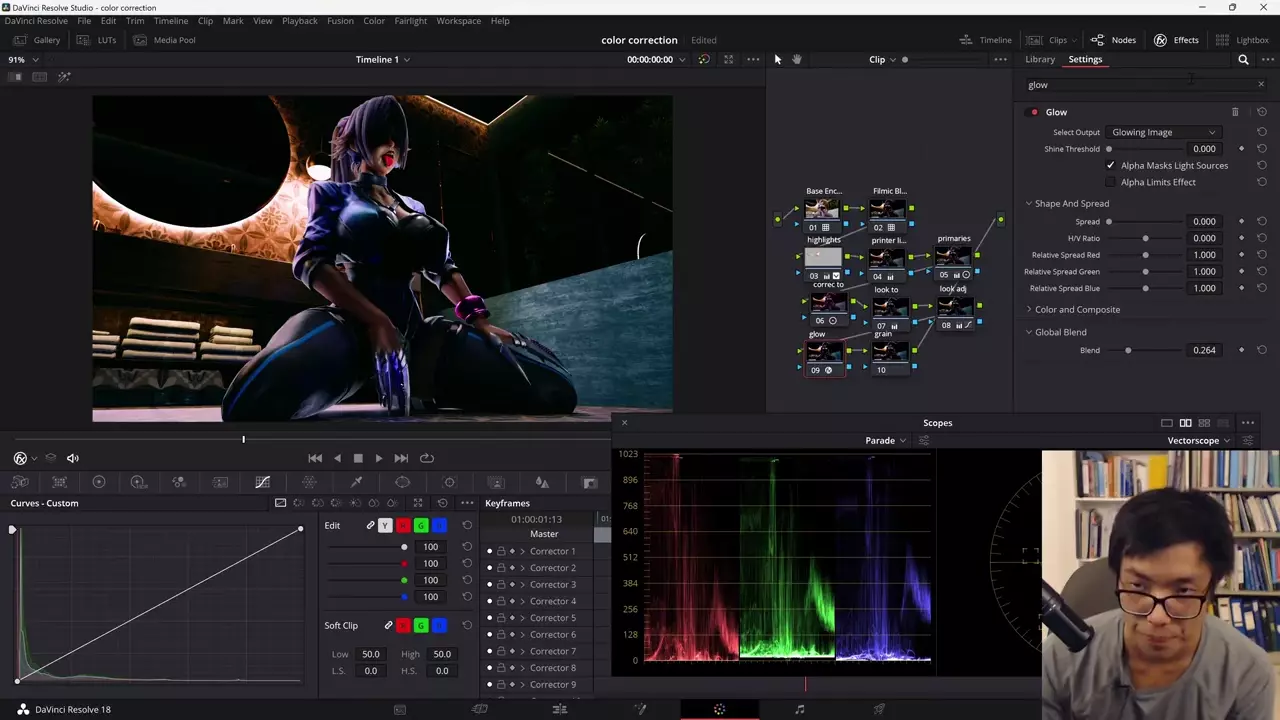
Task: Toggle the Y luminance curve channel
Action: coord(385,526)
